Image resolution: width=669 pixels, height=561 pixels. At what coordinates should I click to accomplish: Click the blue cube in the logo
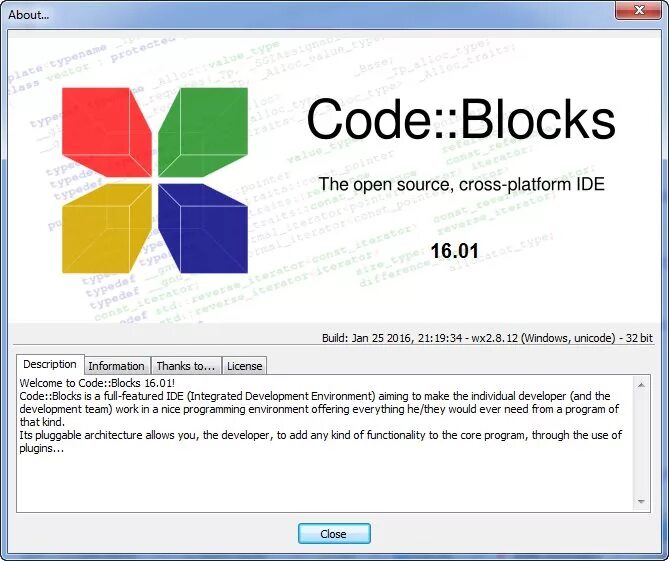point(203,228)
